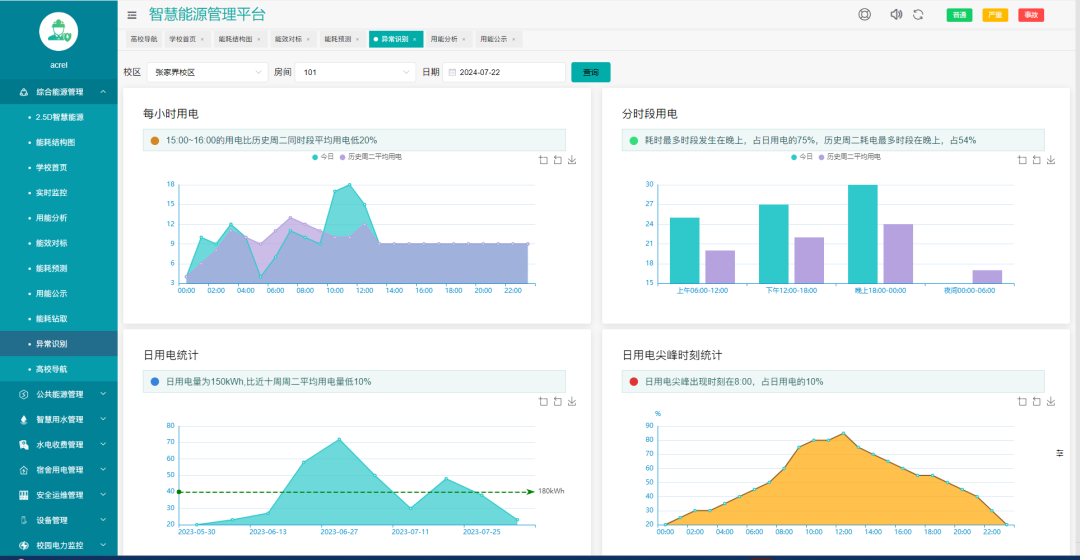Click the refresh icon in the header
Image resolution: width=1080 pixels, height=560 pixels.
pyautogui.click(x=918, y=14)
